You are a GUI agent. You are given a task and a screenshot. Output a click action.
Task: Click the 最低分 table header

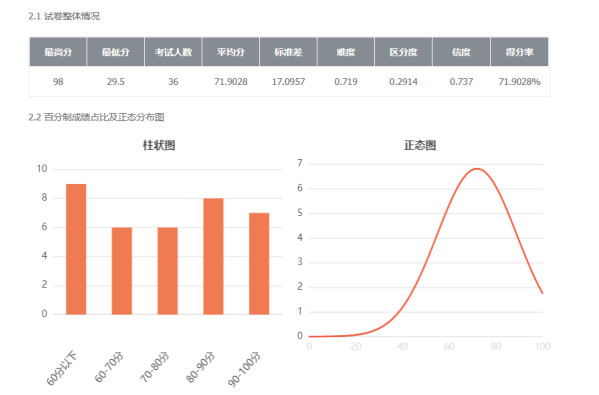tap(116, 52)
